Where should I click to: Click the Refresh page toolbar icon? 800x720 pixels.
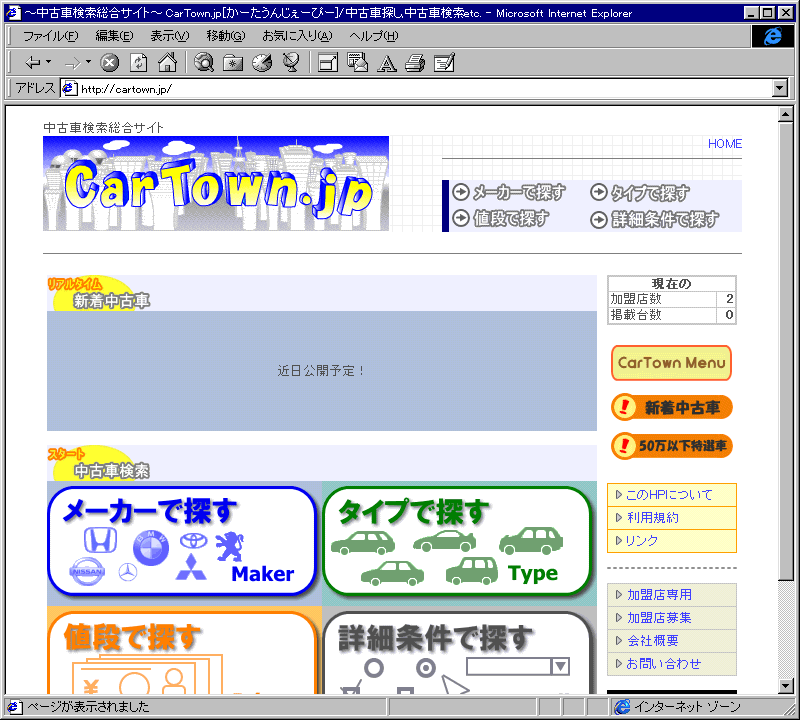[139, 63]
